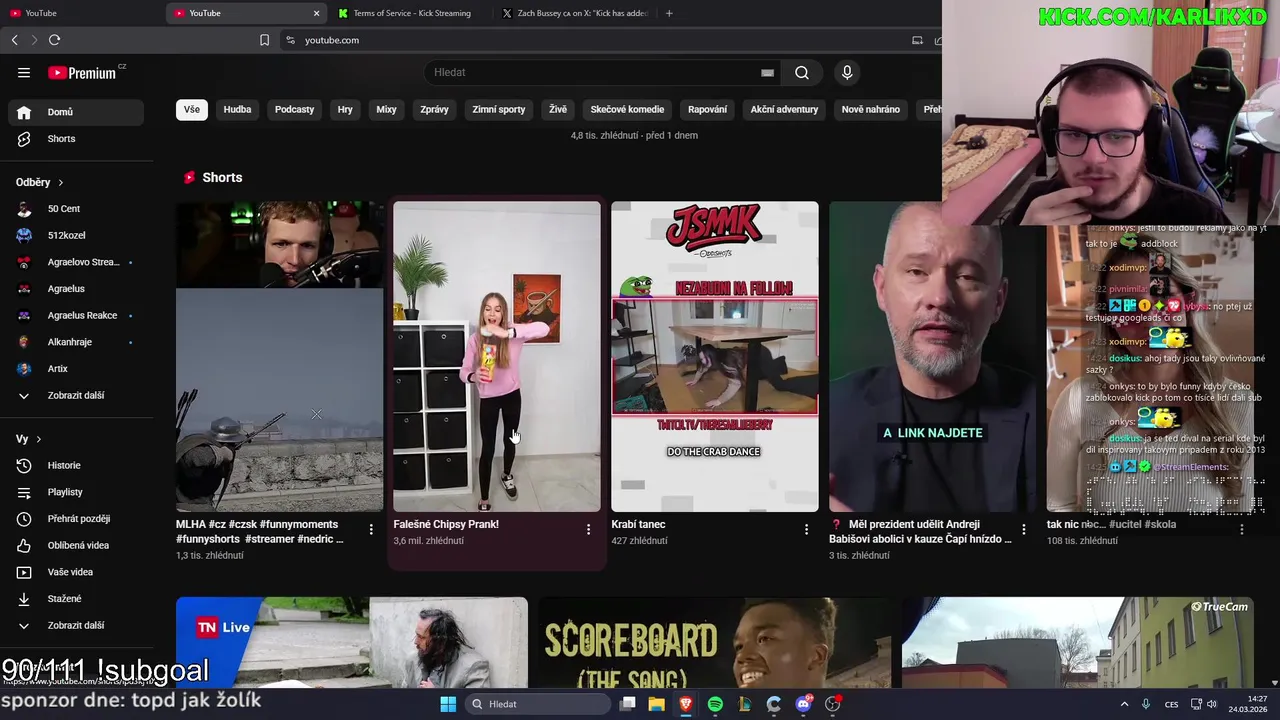This screenshot has width=1280, height=720.
Task: Click the YouTube Premium logo
Action: [x=84, y=72]
